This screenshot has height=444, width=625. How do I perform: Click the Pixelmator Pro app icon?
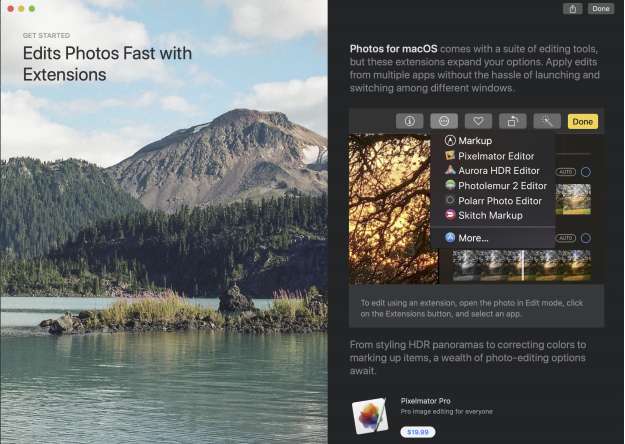tap(369, 416)
